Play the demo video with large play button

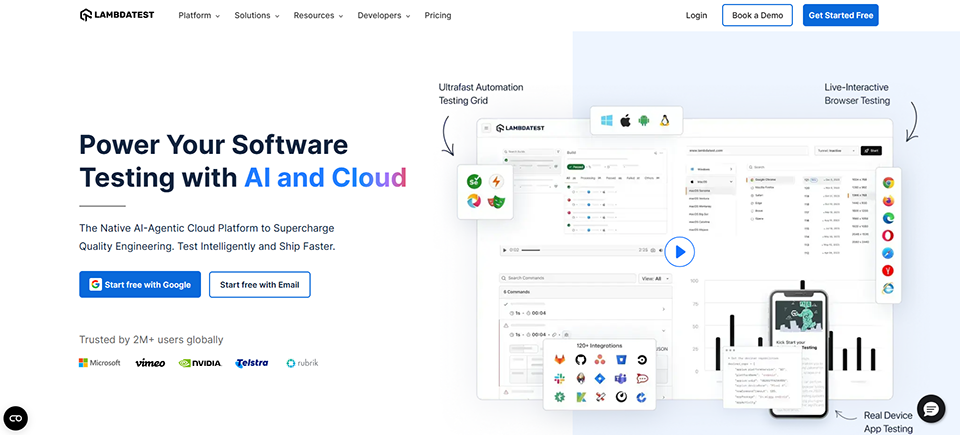pos(680,251)
